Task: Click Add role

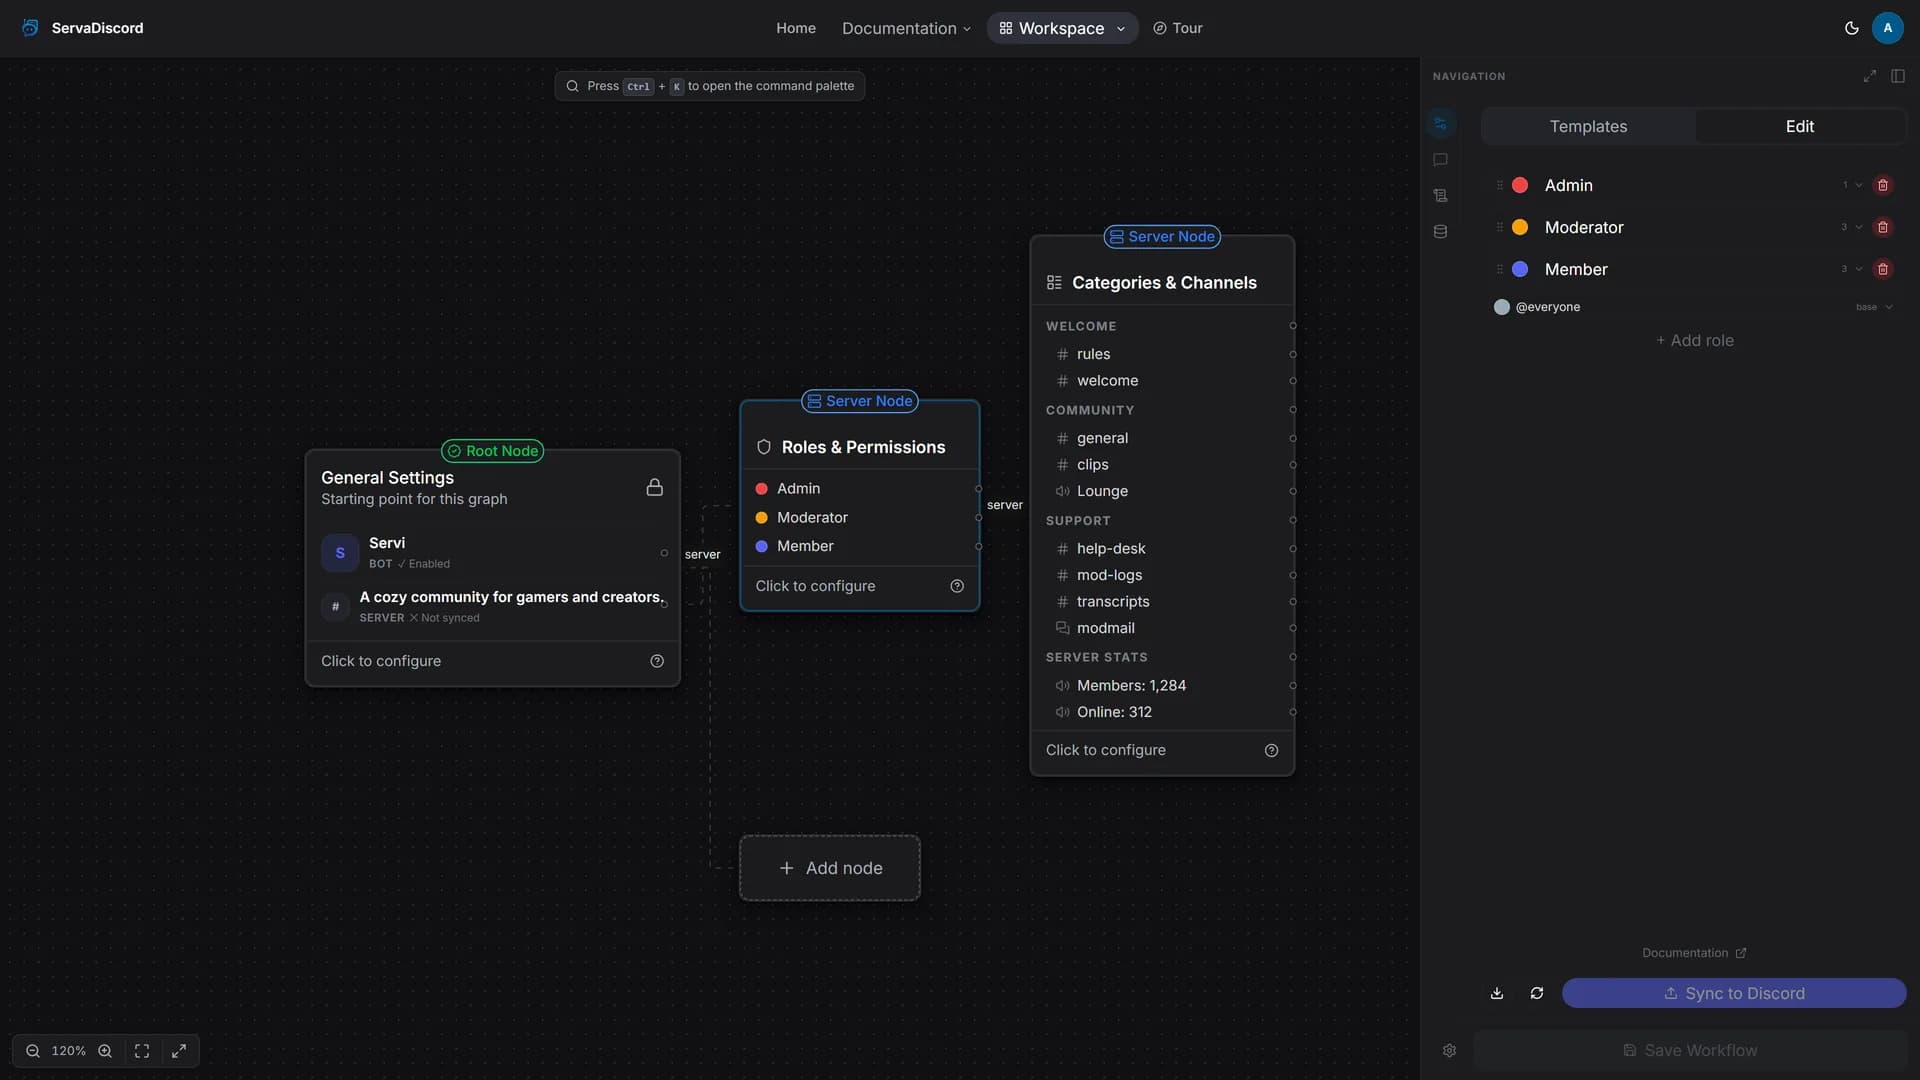Action: pyautogui.click(x=1694, y=340)
